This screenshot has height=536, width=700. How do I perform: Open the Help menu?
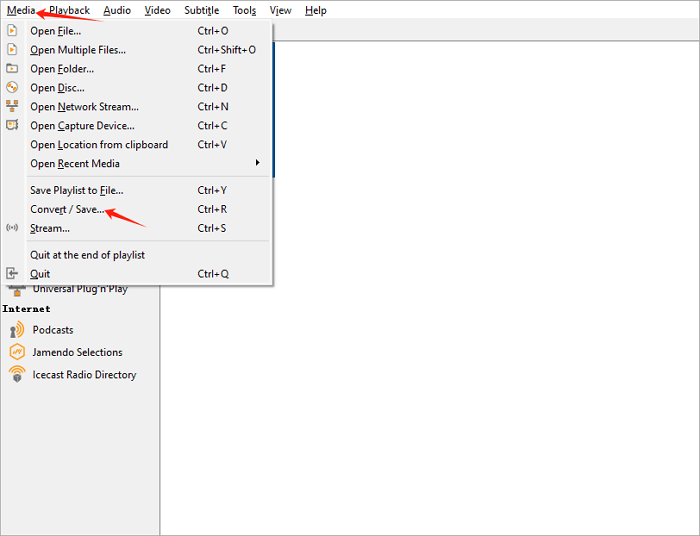(316, 10)
